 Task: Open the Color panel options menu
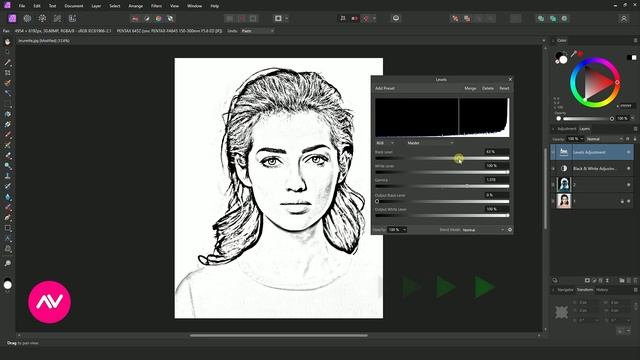(635, 40)
